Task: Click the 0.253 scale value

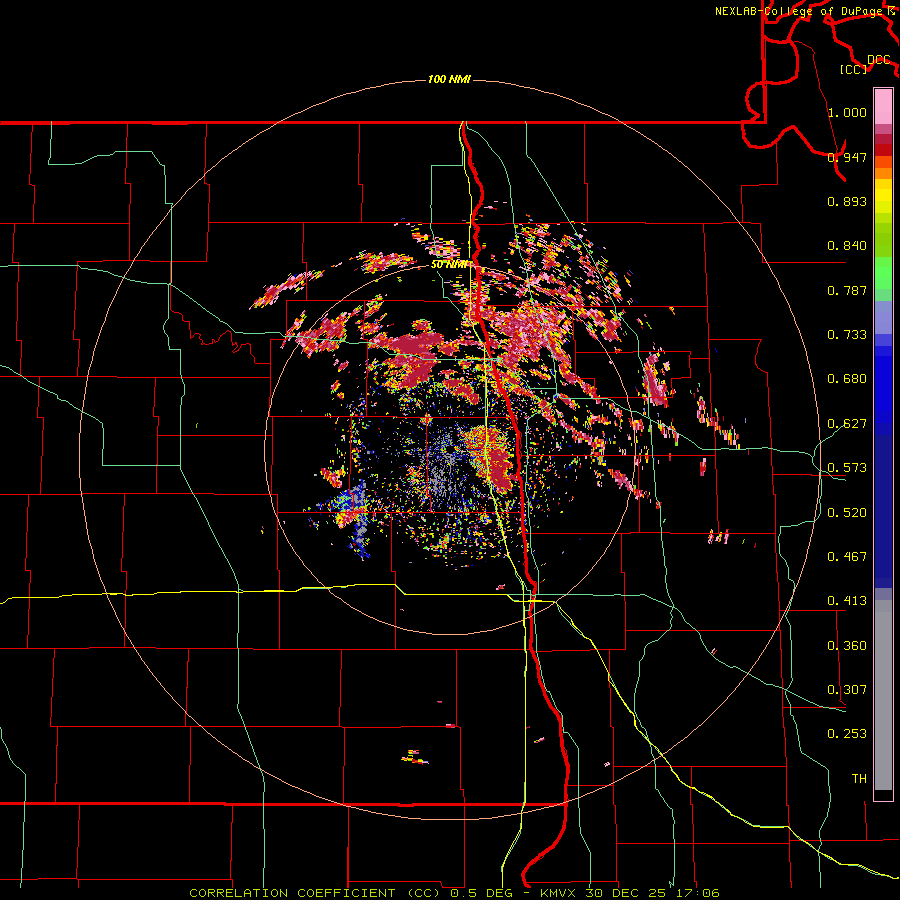Action: [x=847, y=734]
